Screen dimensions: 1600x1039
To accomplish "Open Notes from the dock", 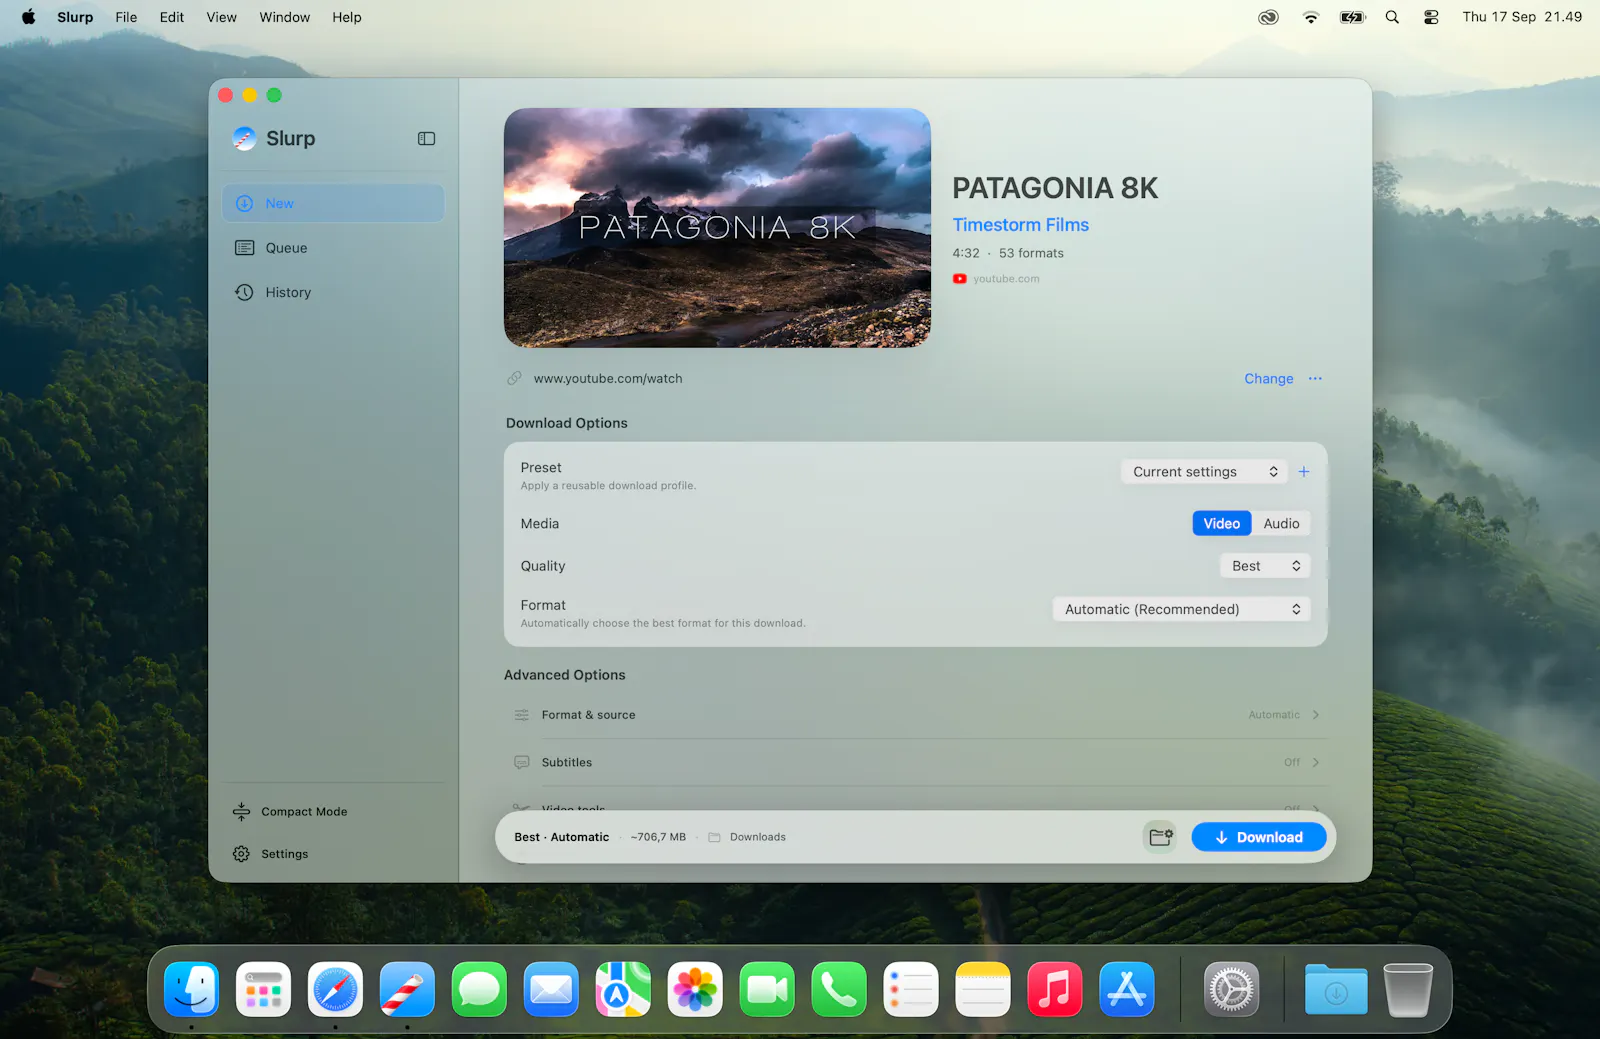I will coord(983,990).
